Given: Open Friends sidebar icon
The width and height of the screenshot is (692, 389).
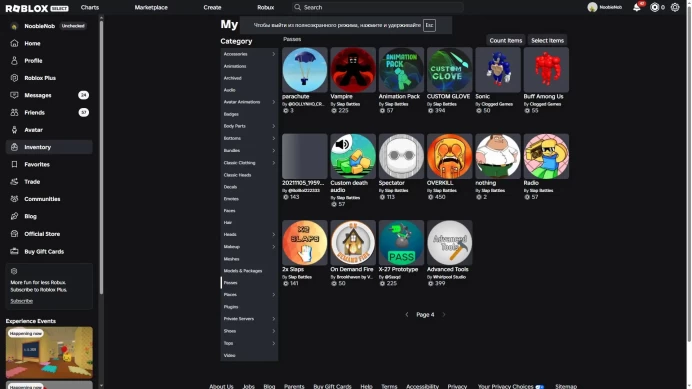Looking at the screenshot, I should (x=14, y=113).
